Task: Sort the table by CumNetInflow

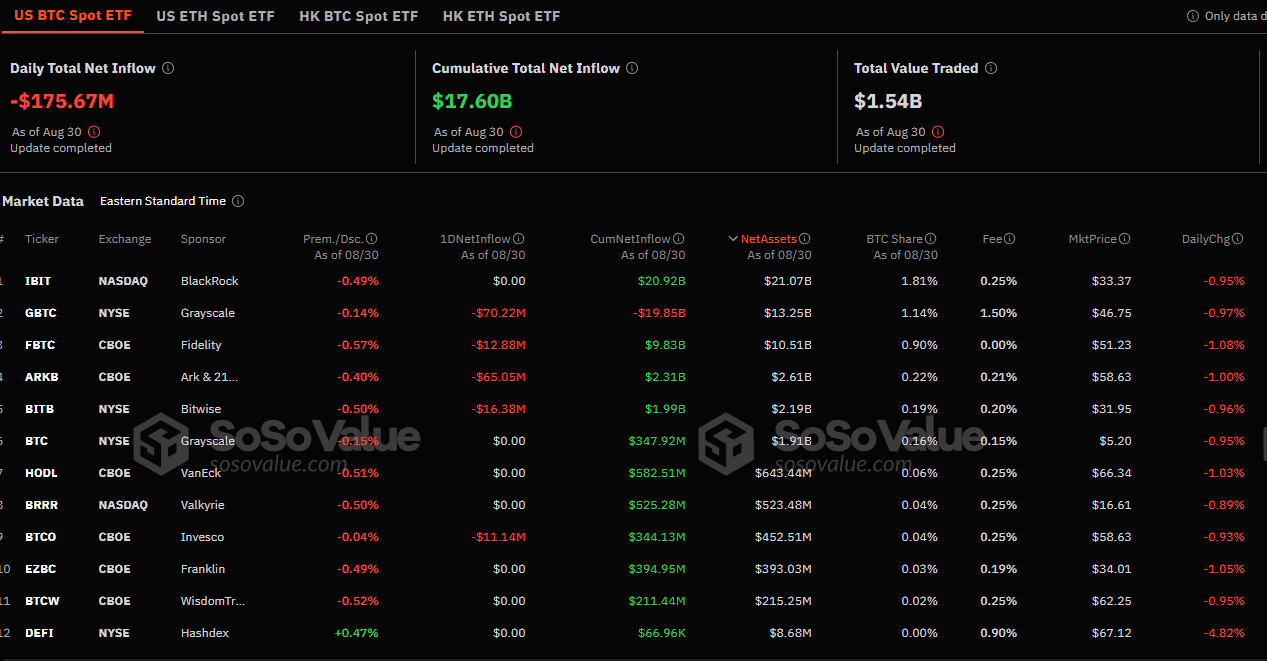Action: pos(637,238)
